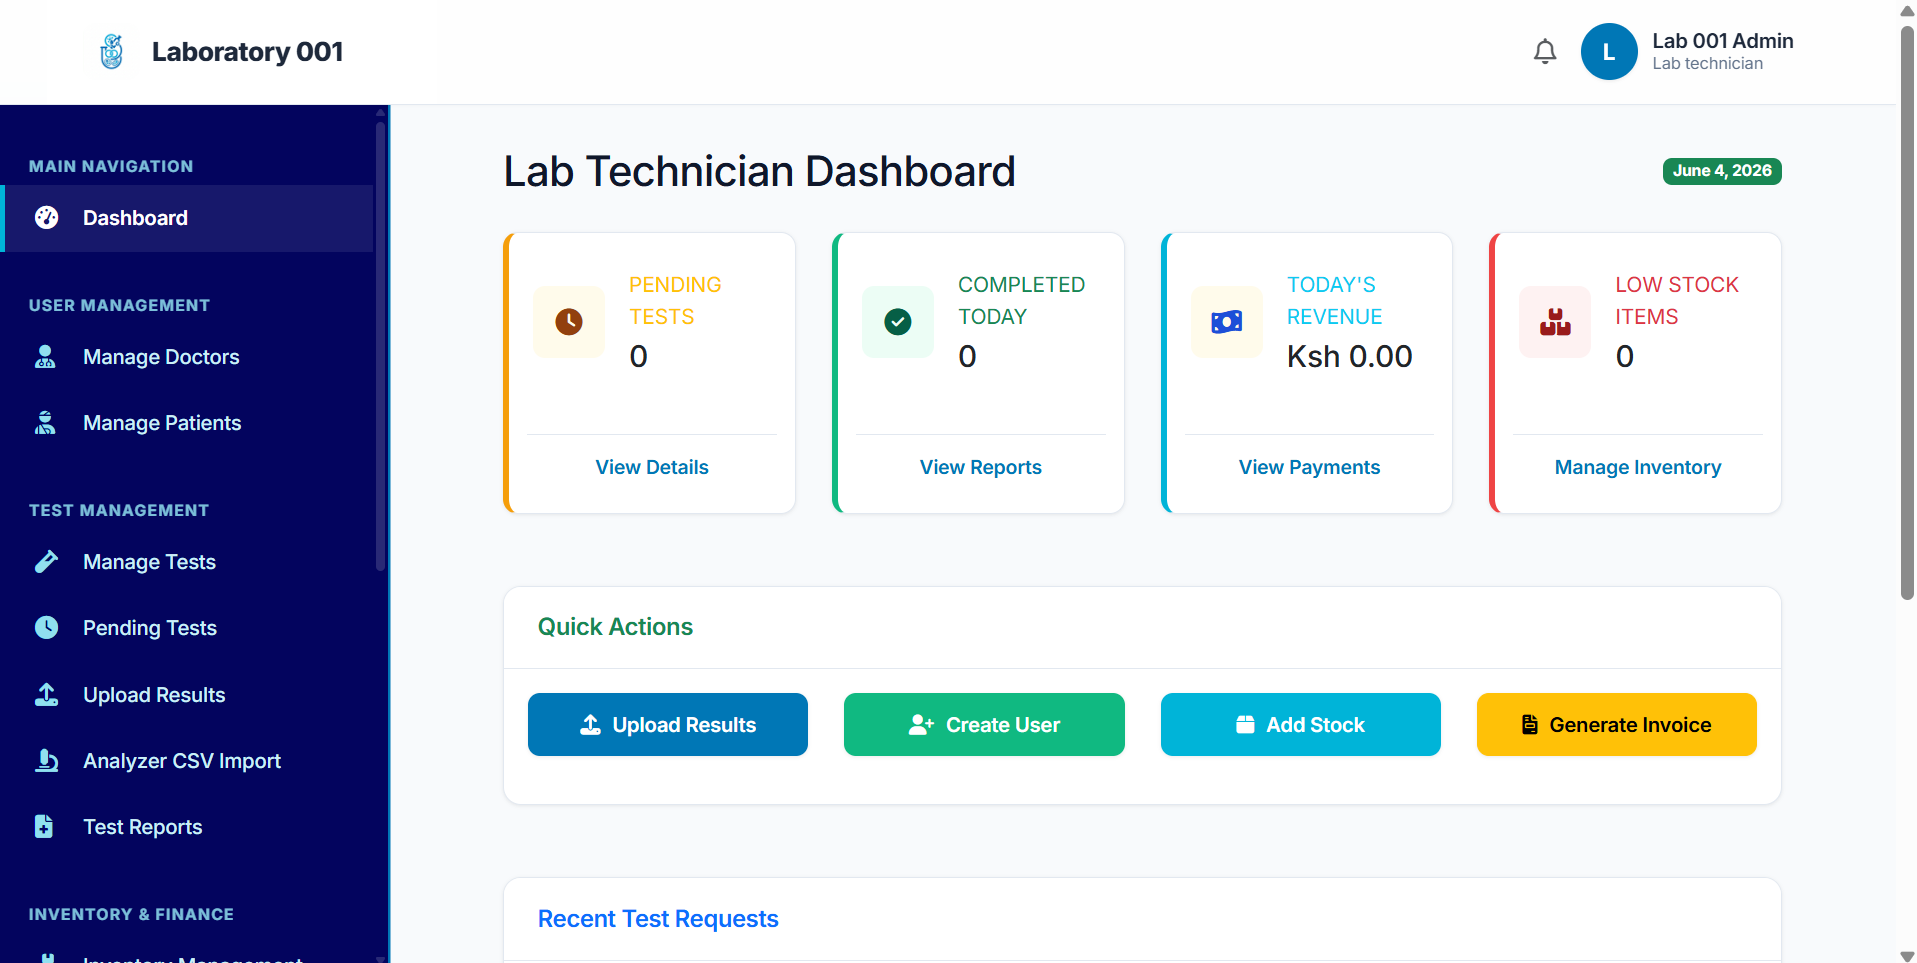This screenshot has height=963, width=1917.
Task: Open Dashboard in main navigation
Action: coord(188,218)
